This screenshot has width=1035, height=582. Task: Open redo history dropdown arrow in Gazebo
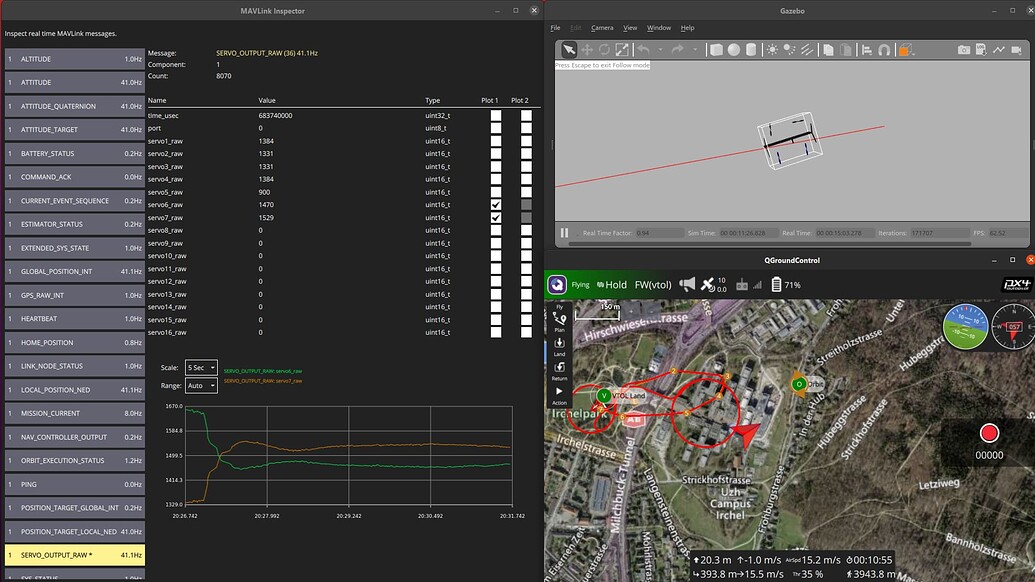694,49
